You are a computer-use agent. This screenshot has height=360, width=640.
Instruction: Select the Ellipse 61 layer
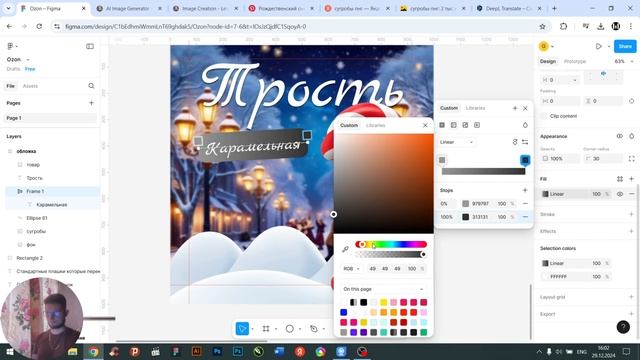pos(37,218)
